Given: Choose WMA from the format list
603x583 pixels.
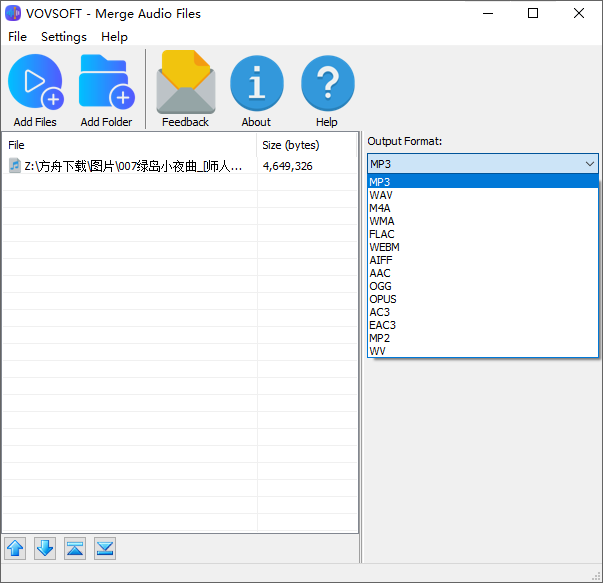Looking at the screenshot, I should coord(483,221).
